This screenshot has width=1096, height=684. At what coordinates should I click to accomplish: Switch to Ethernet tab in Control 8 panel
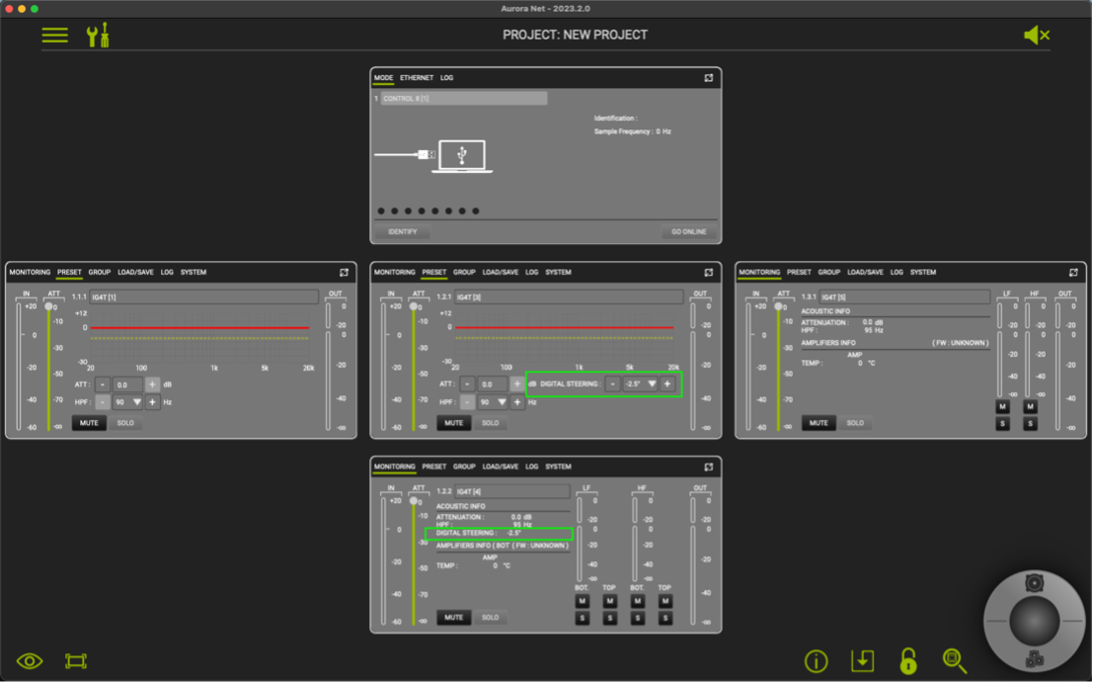click(417, 78)
